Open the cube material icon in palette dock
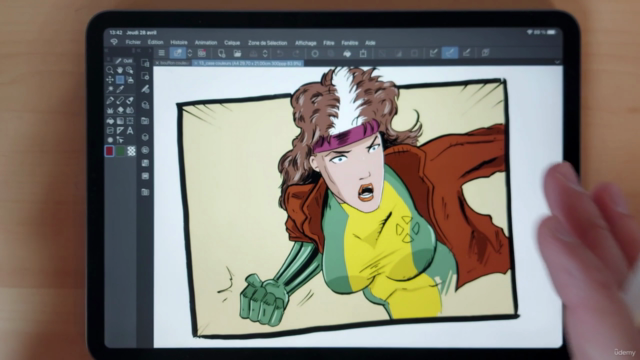Viewport: 640px width, 360px height. point(145,137)
